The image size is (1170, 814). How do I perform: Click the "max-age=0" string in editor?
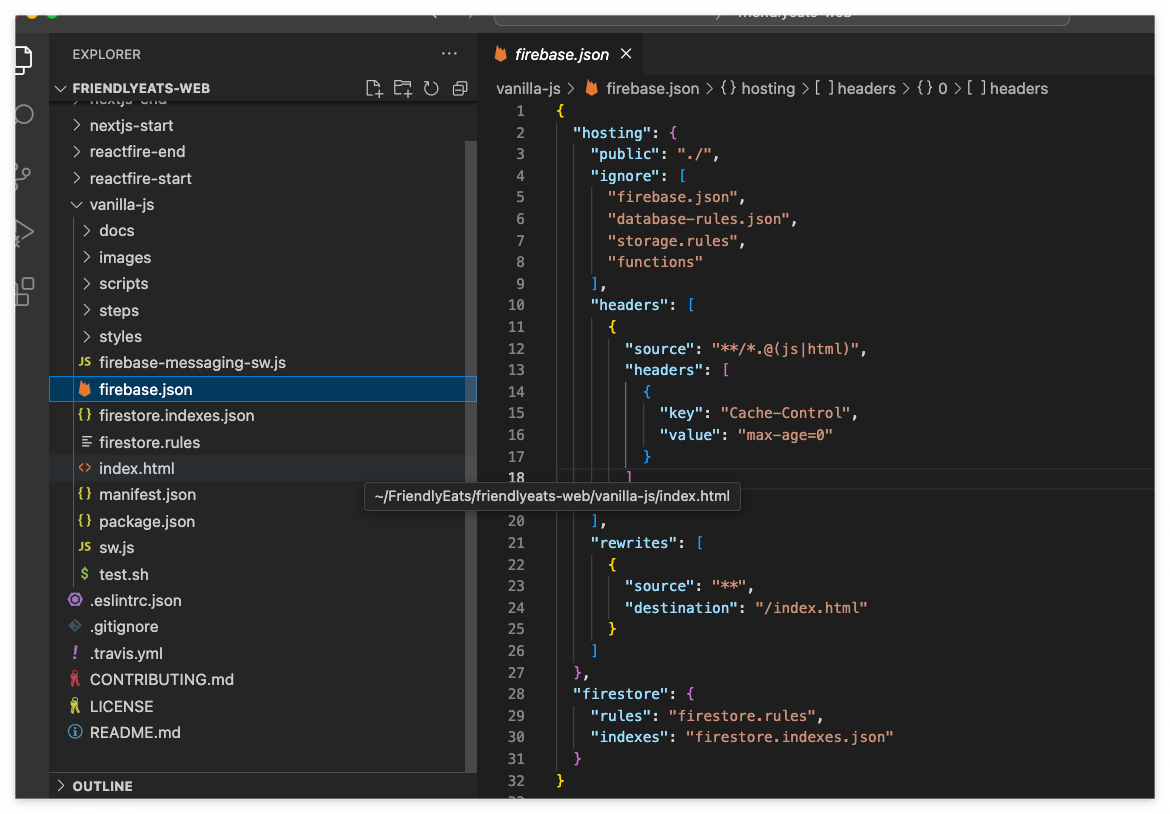pyautogui.click(x=785, y=435)
